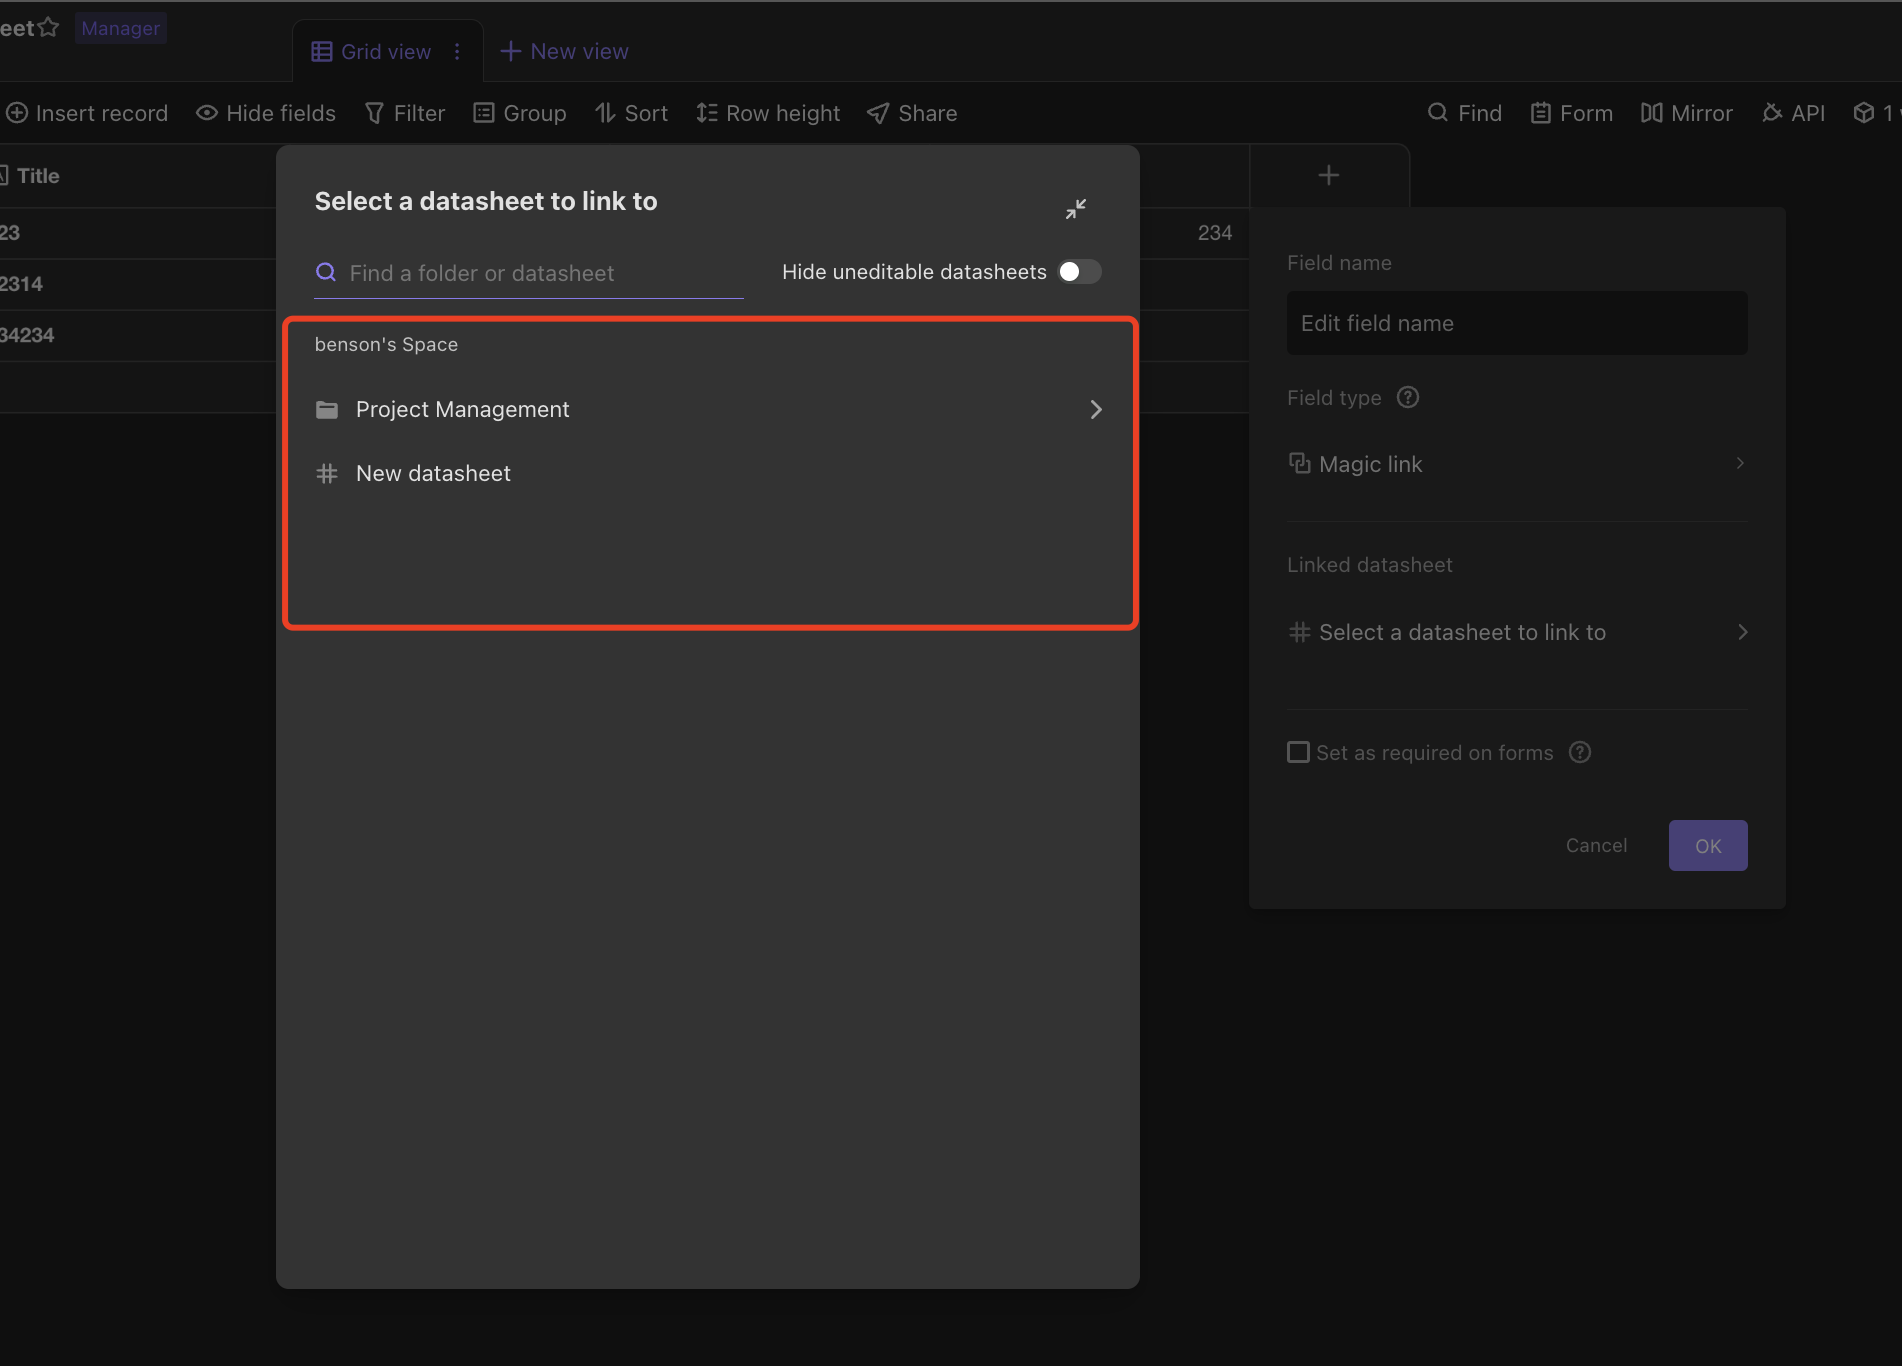Expand the Project Management folder chevron
This screenshot has width=1902, height=1366.
point(1096,409)
